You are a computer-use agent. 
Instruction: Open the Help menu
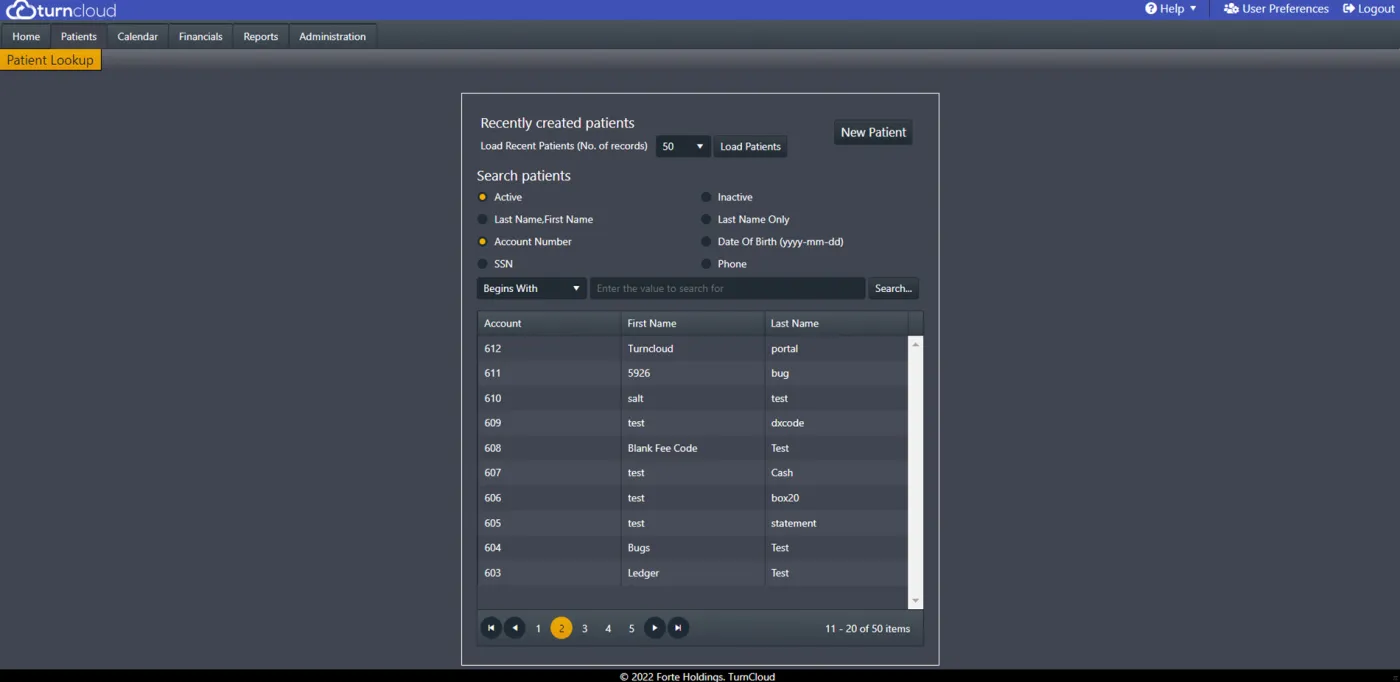point(1171,9)
